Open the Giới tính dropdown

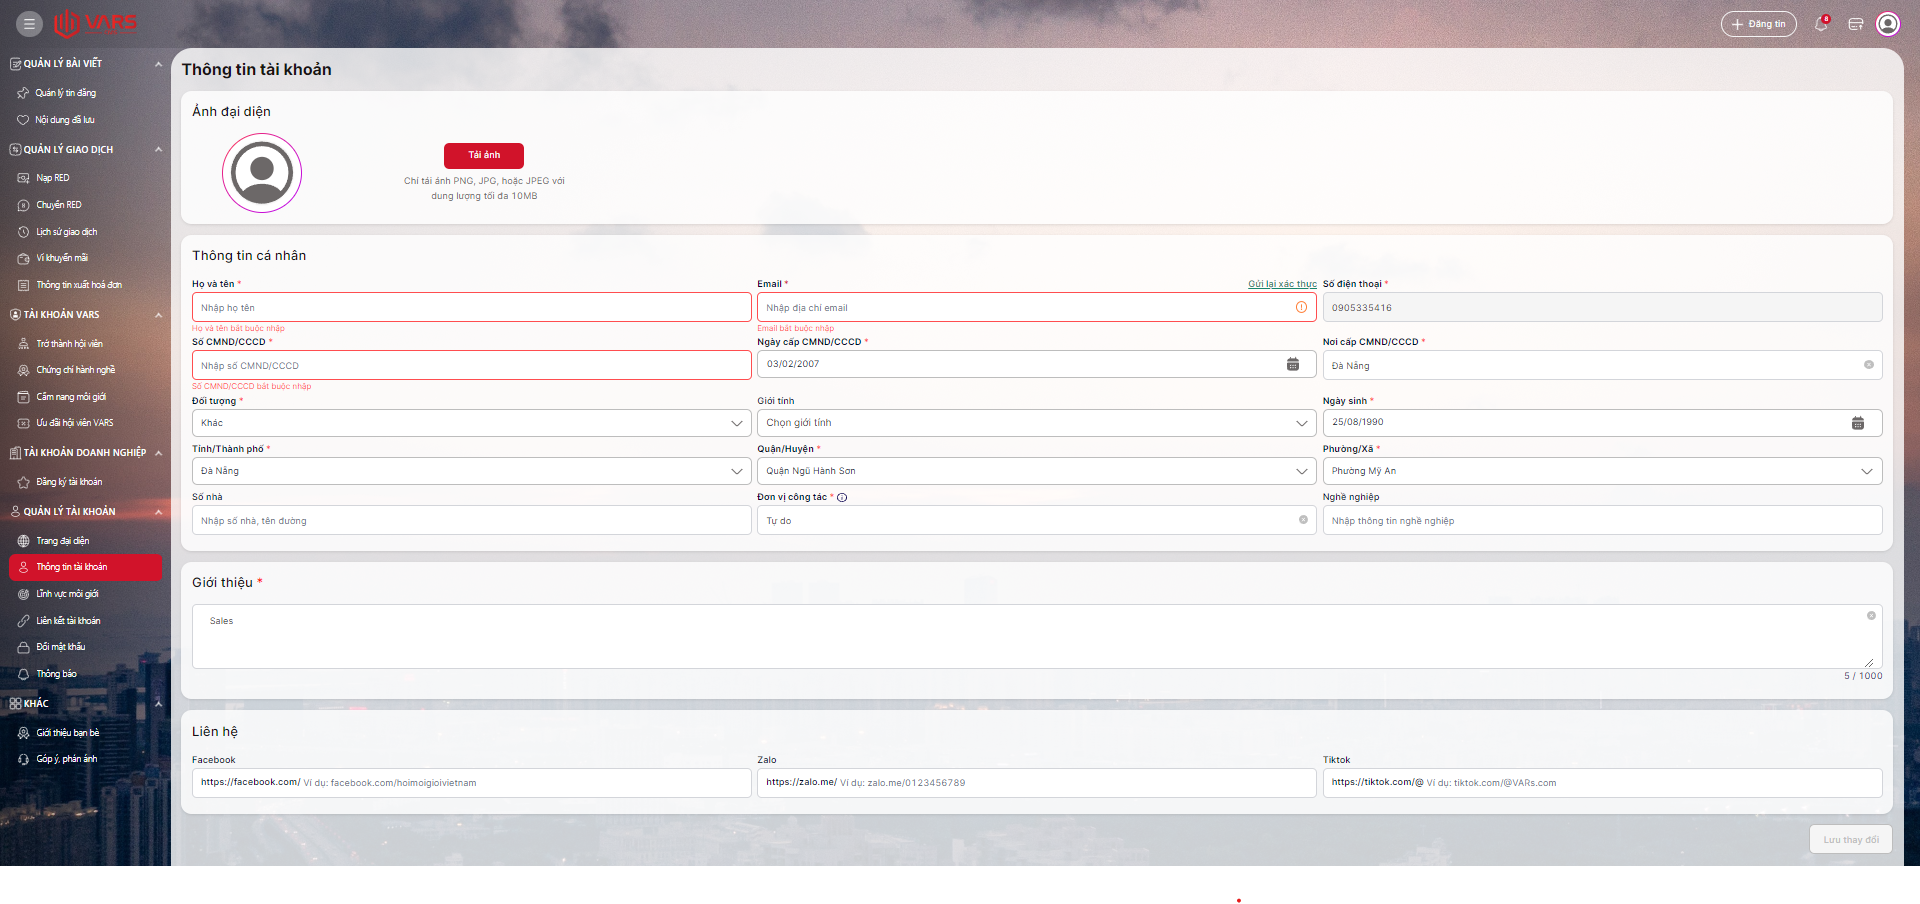(x=1036, y=423)
